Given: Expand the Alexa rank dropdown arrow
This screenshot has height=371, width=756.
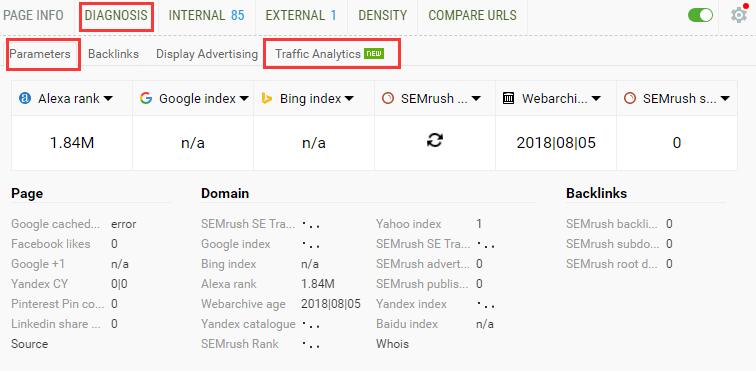Looking at the screenshot, I should point(108,99).
